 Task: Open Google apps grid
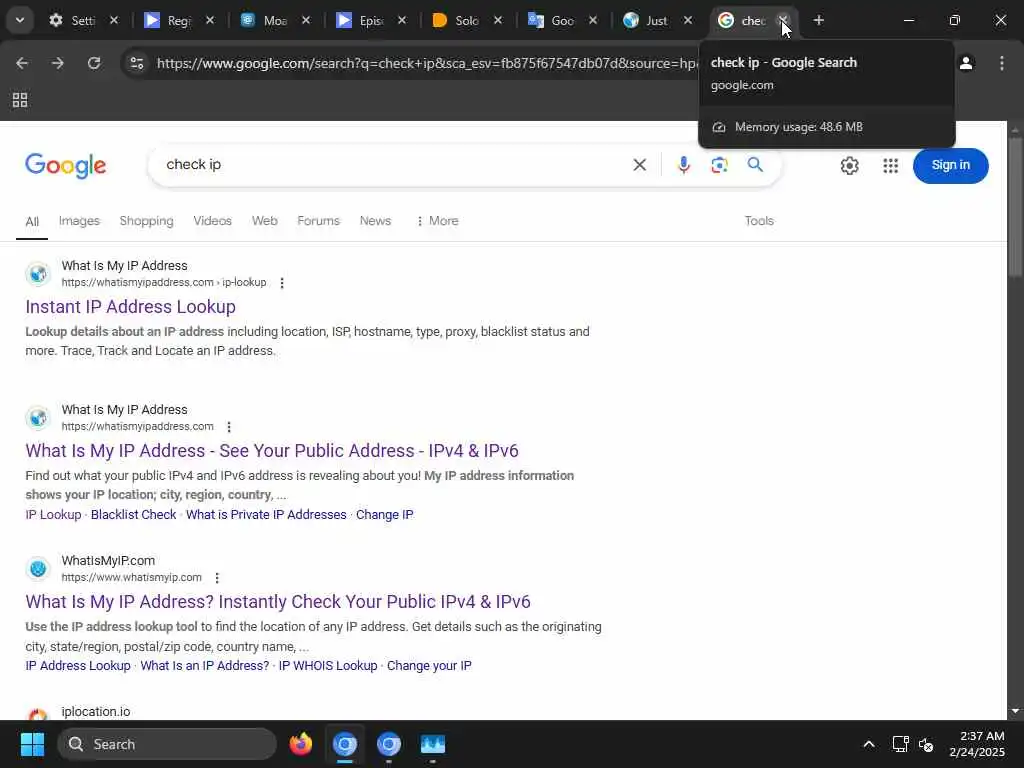(x=890, y=166)
